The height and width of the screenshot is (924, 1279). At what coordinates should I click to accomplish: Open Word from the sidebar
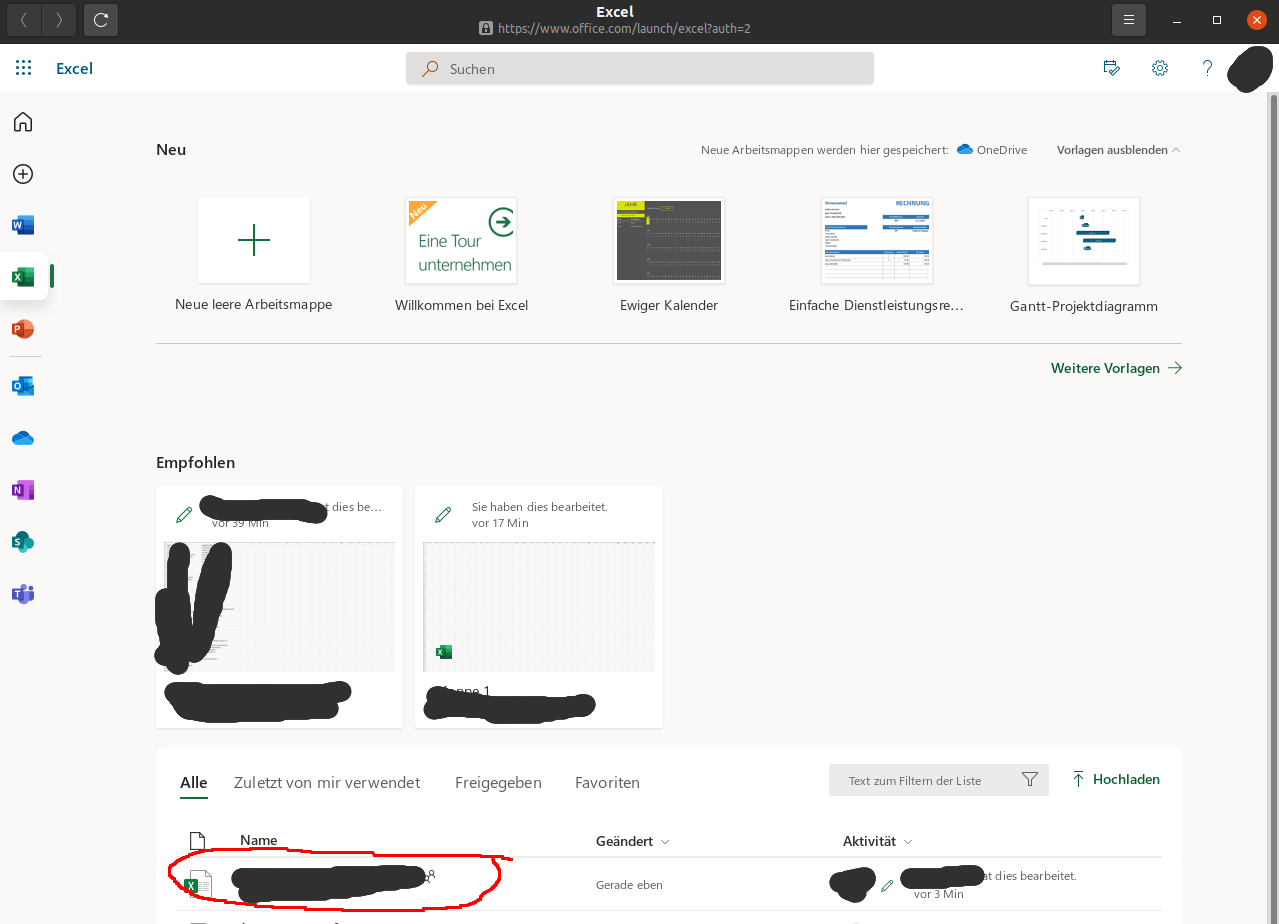[23, 225]
